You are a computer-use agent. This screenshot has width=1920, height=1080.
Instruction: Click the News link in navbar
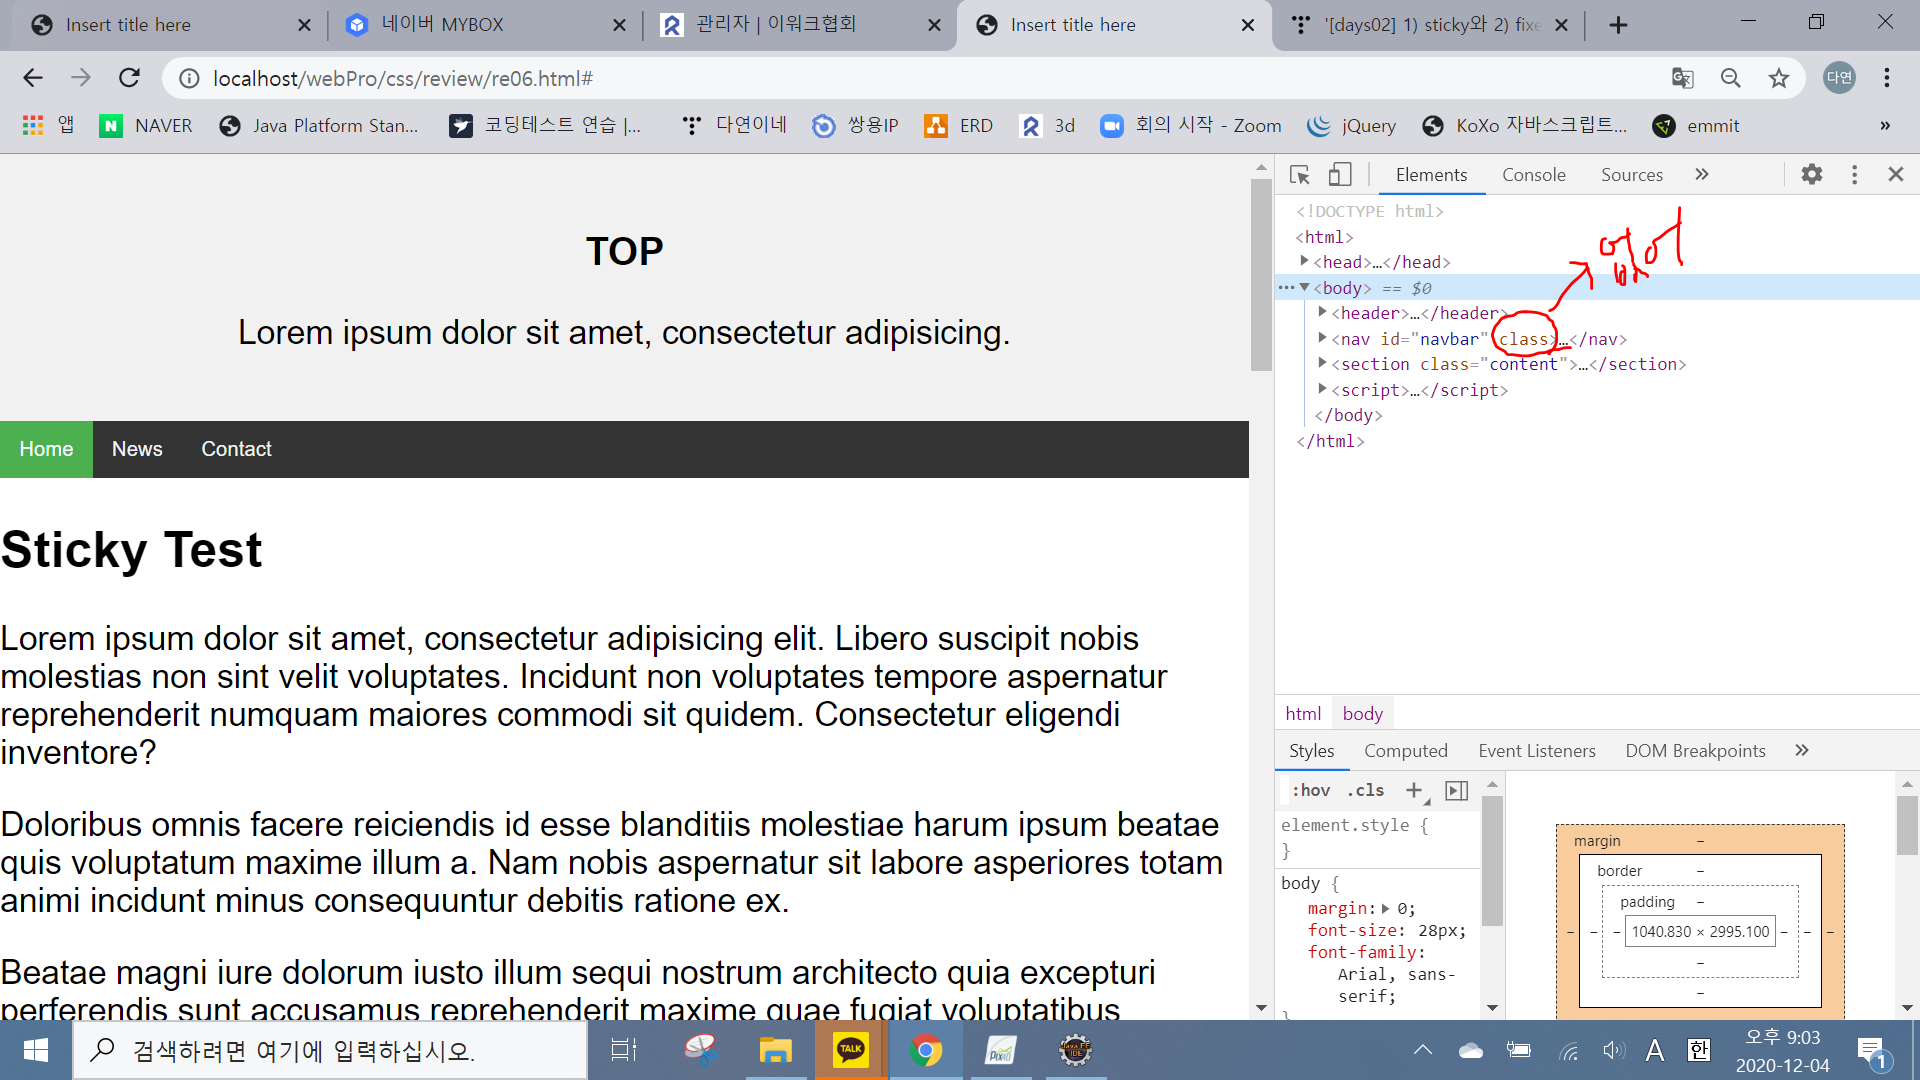[137, 449]
